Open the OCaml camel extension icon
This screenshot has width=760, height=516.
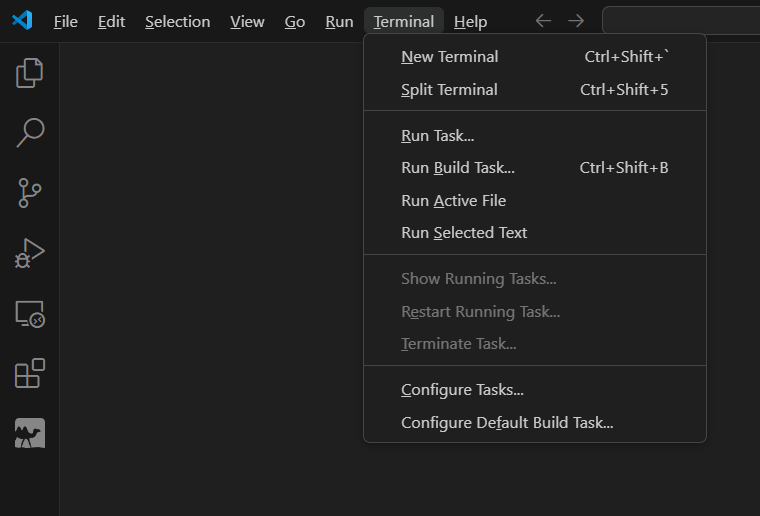(x=30, y=433)
